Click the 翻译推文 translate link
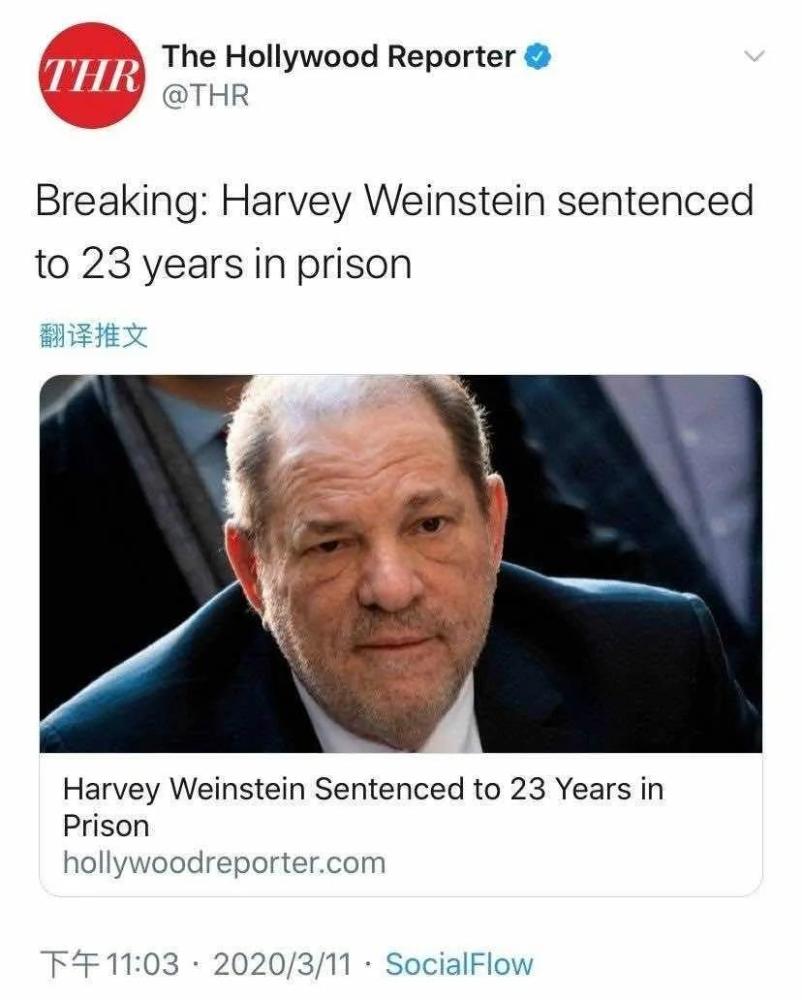 [x=92, y=335]
